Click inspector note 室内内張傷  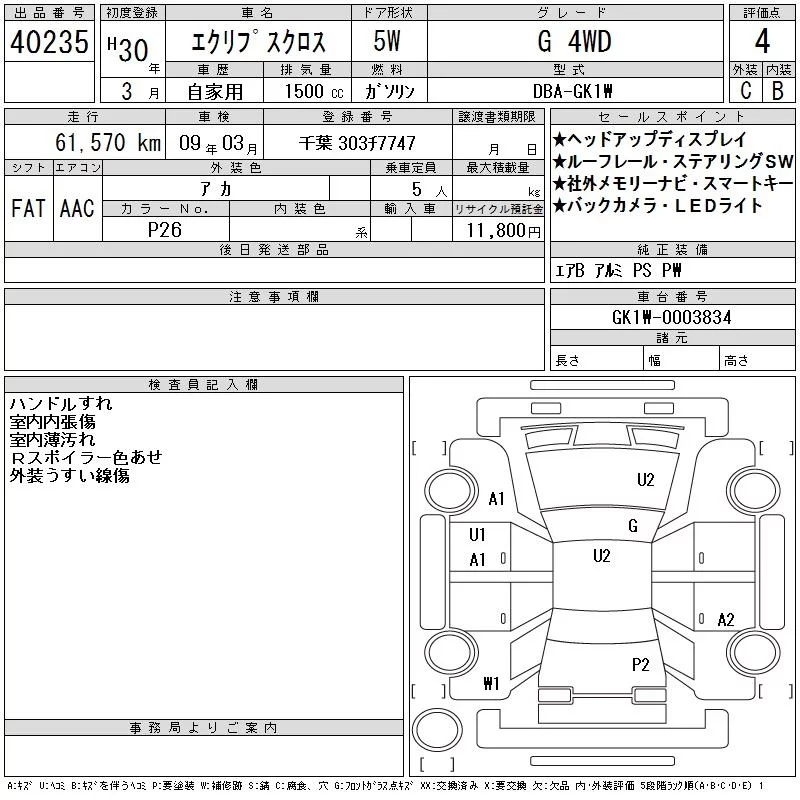53,421
